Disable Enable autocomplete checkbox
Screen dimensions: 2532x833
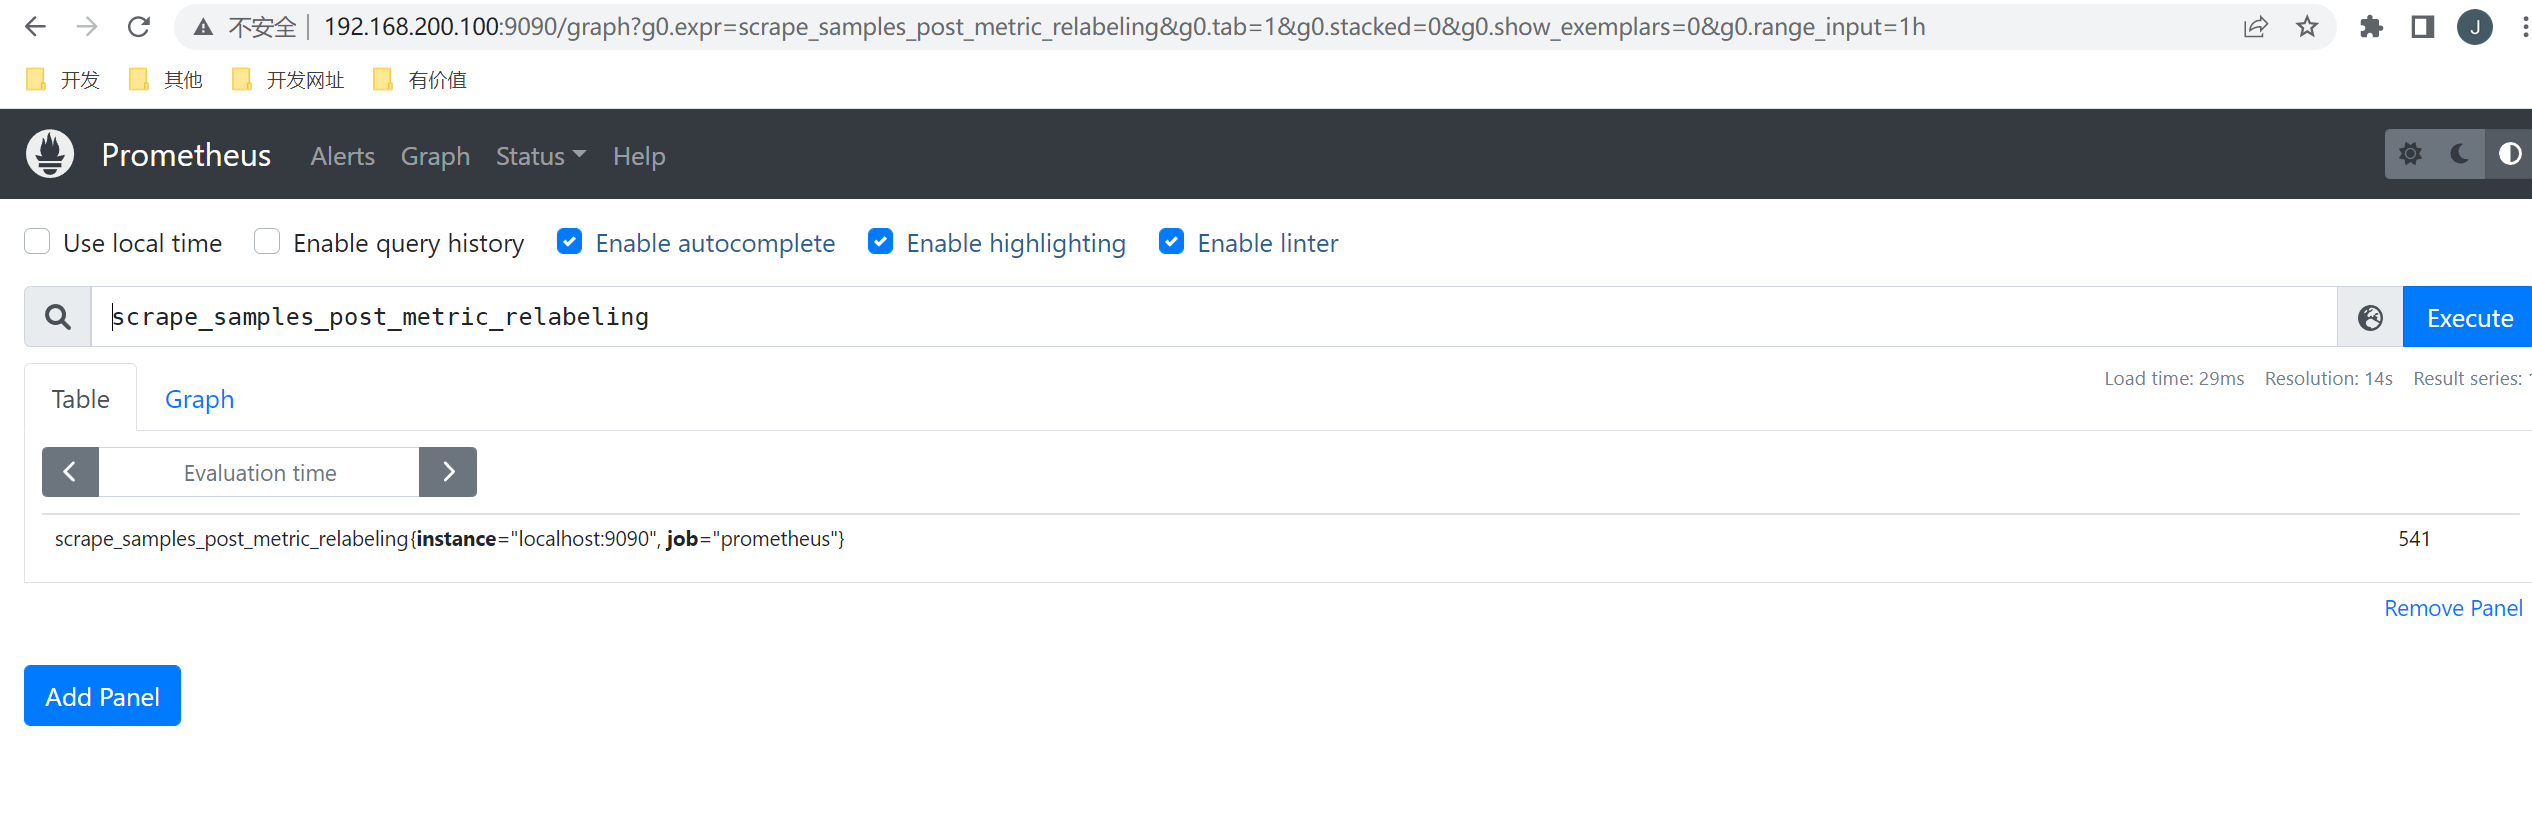[x=569, y=242]
